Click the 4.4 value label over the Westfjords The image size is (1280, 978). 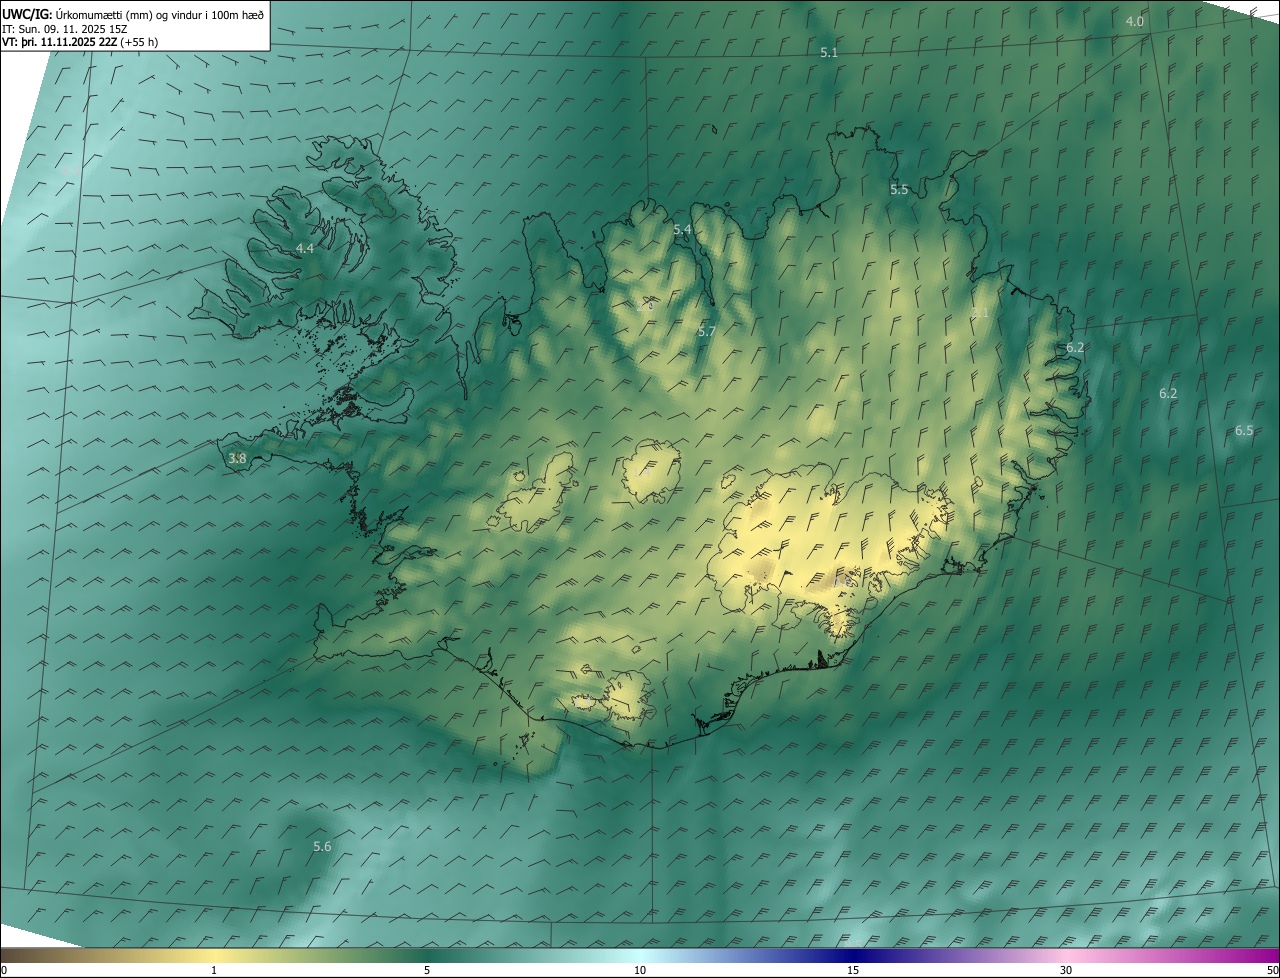coord(305,248)
